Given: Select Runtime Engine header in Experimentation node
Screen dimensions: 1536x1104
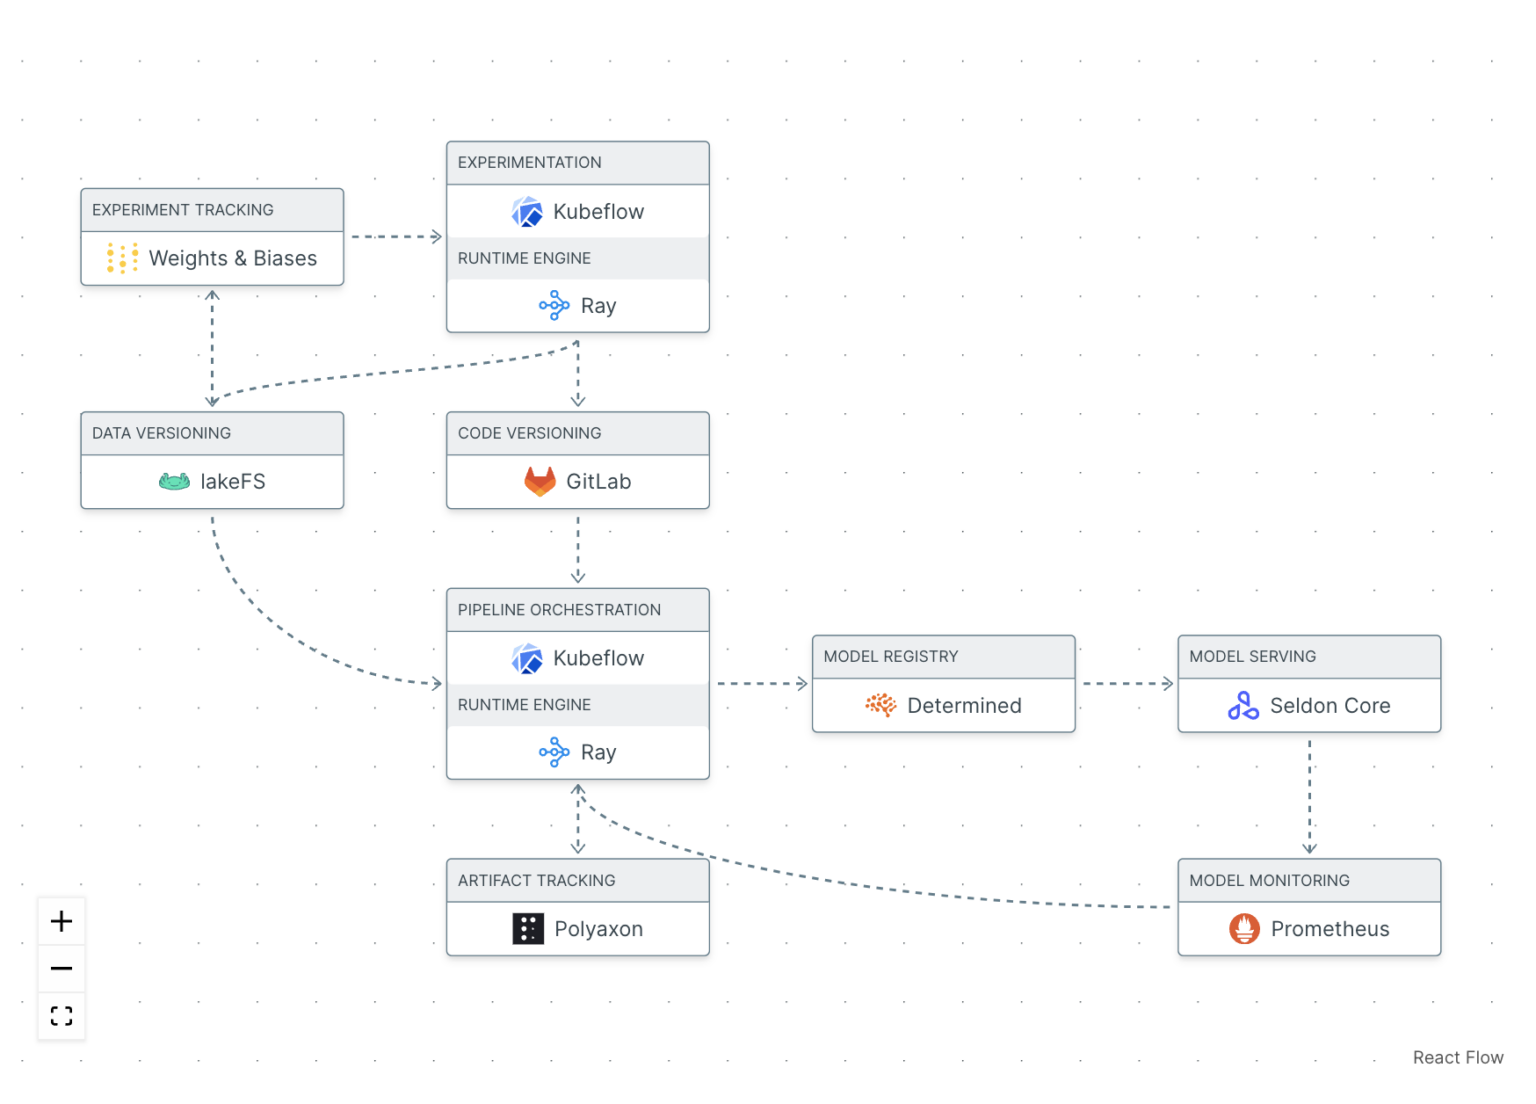Looking at the screenshot, I should [x=578, y=258].
